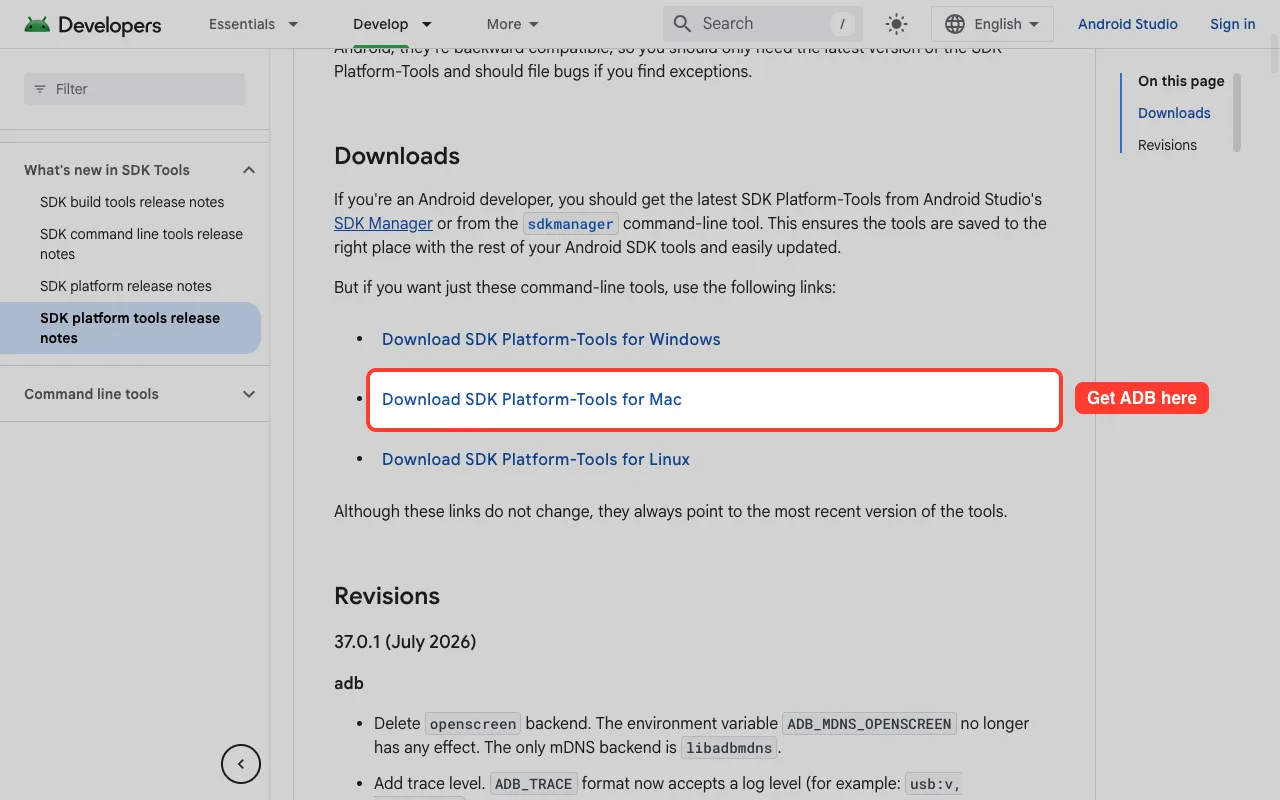Click the Downloads section heading
This screenshot has width=1280, height=800.
click(397, 156)
